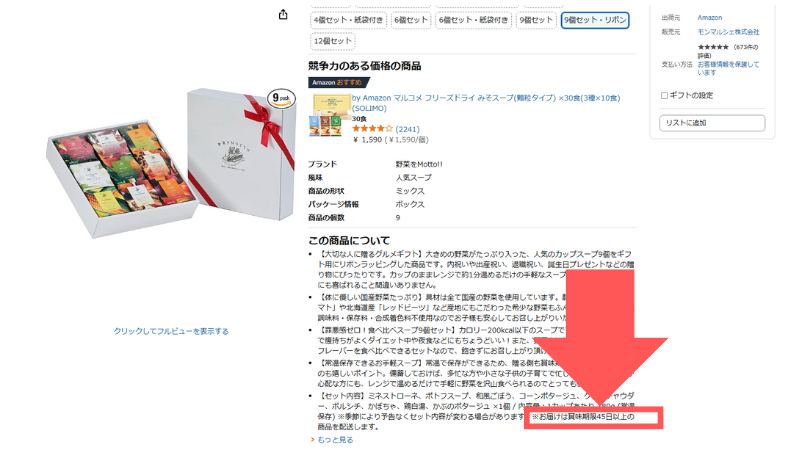Select the 6個セット・紙袋付き option
This screenshot has height=457, width=812.
473,20
